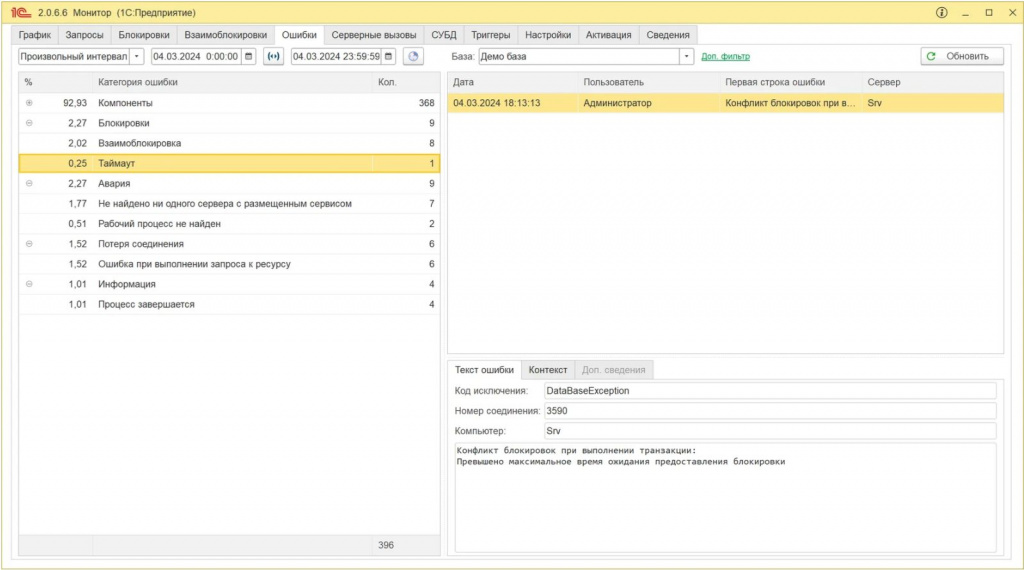Open the Активация tab
The width and height of the screenshot is (1024, 570).
[608, 35]
